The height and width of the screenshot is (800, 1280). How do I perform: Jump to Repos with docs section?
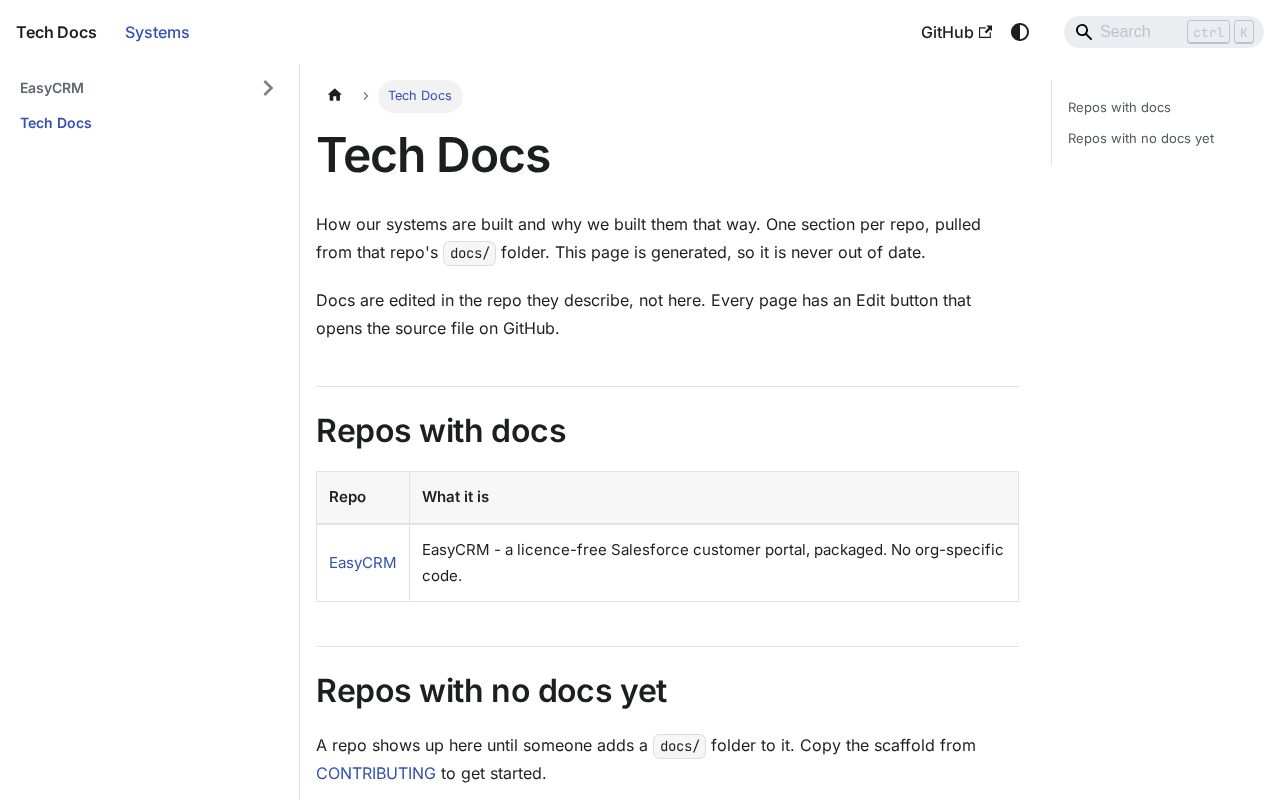pyautogui.click(x=1119, y=107)
